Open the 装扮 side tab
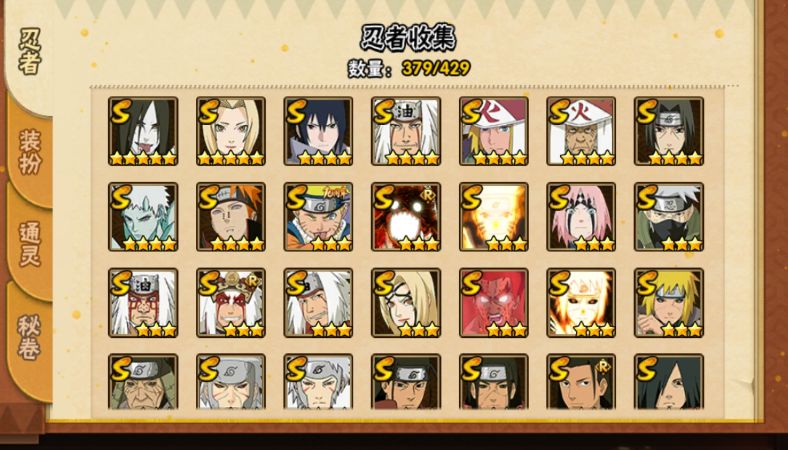This screenshot has width=788, height=450. point(30,151)
